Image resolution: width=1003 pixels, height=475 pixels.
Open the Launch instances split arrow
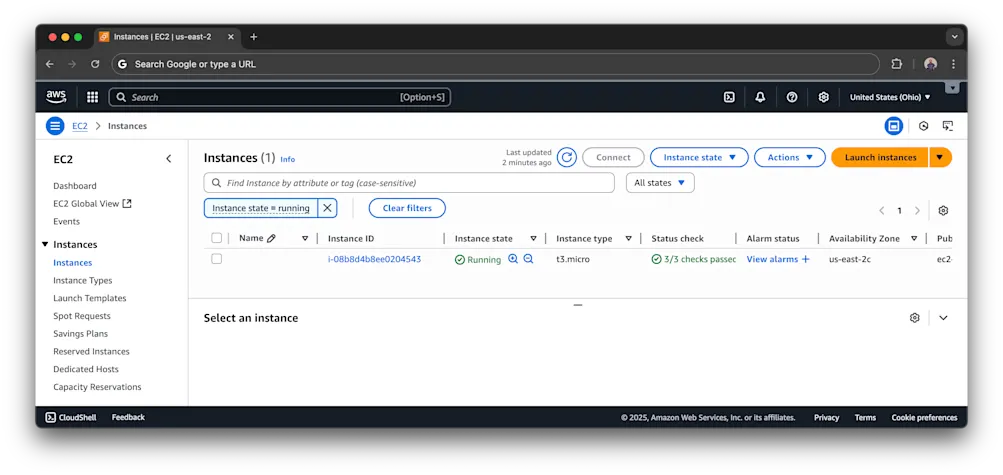click(x=940, y=157)
